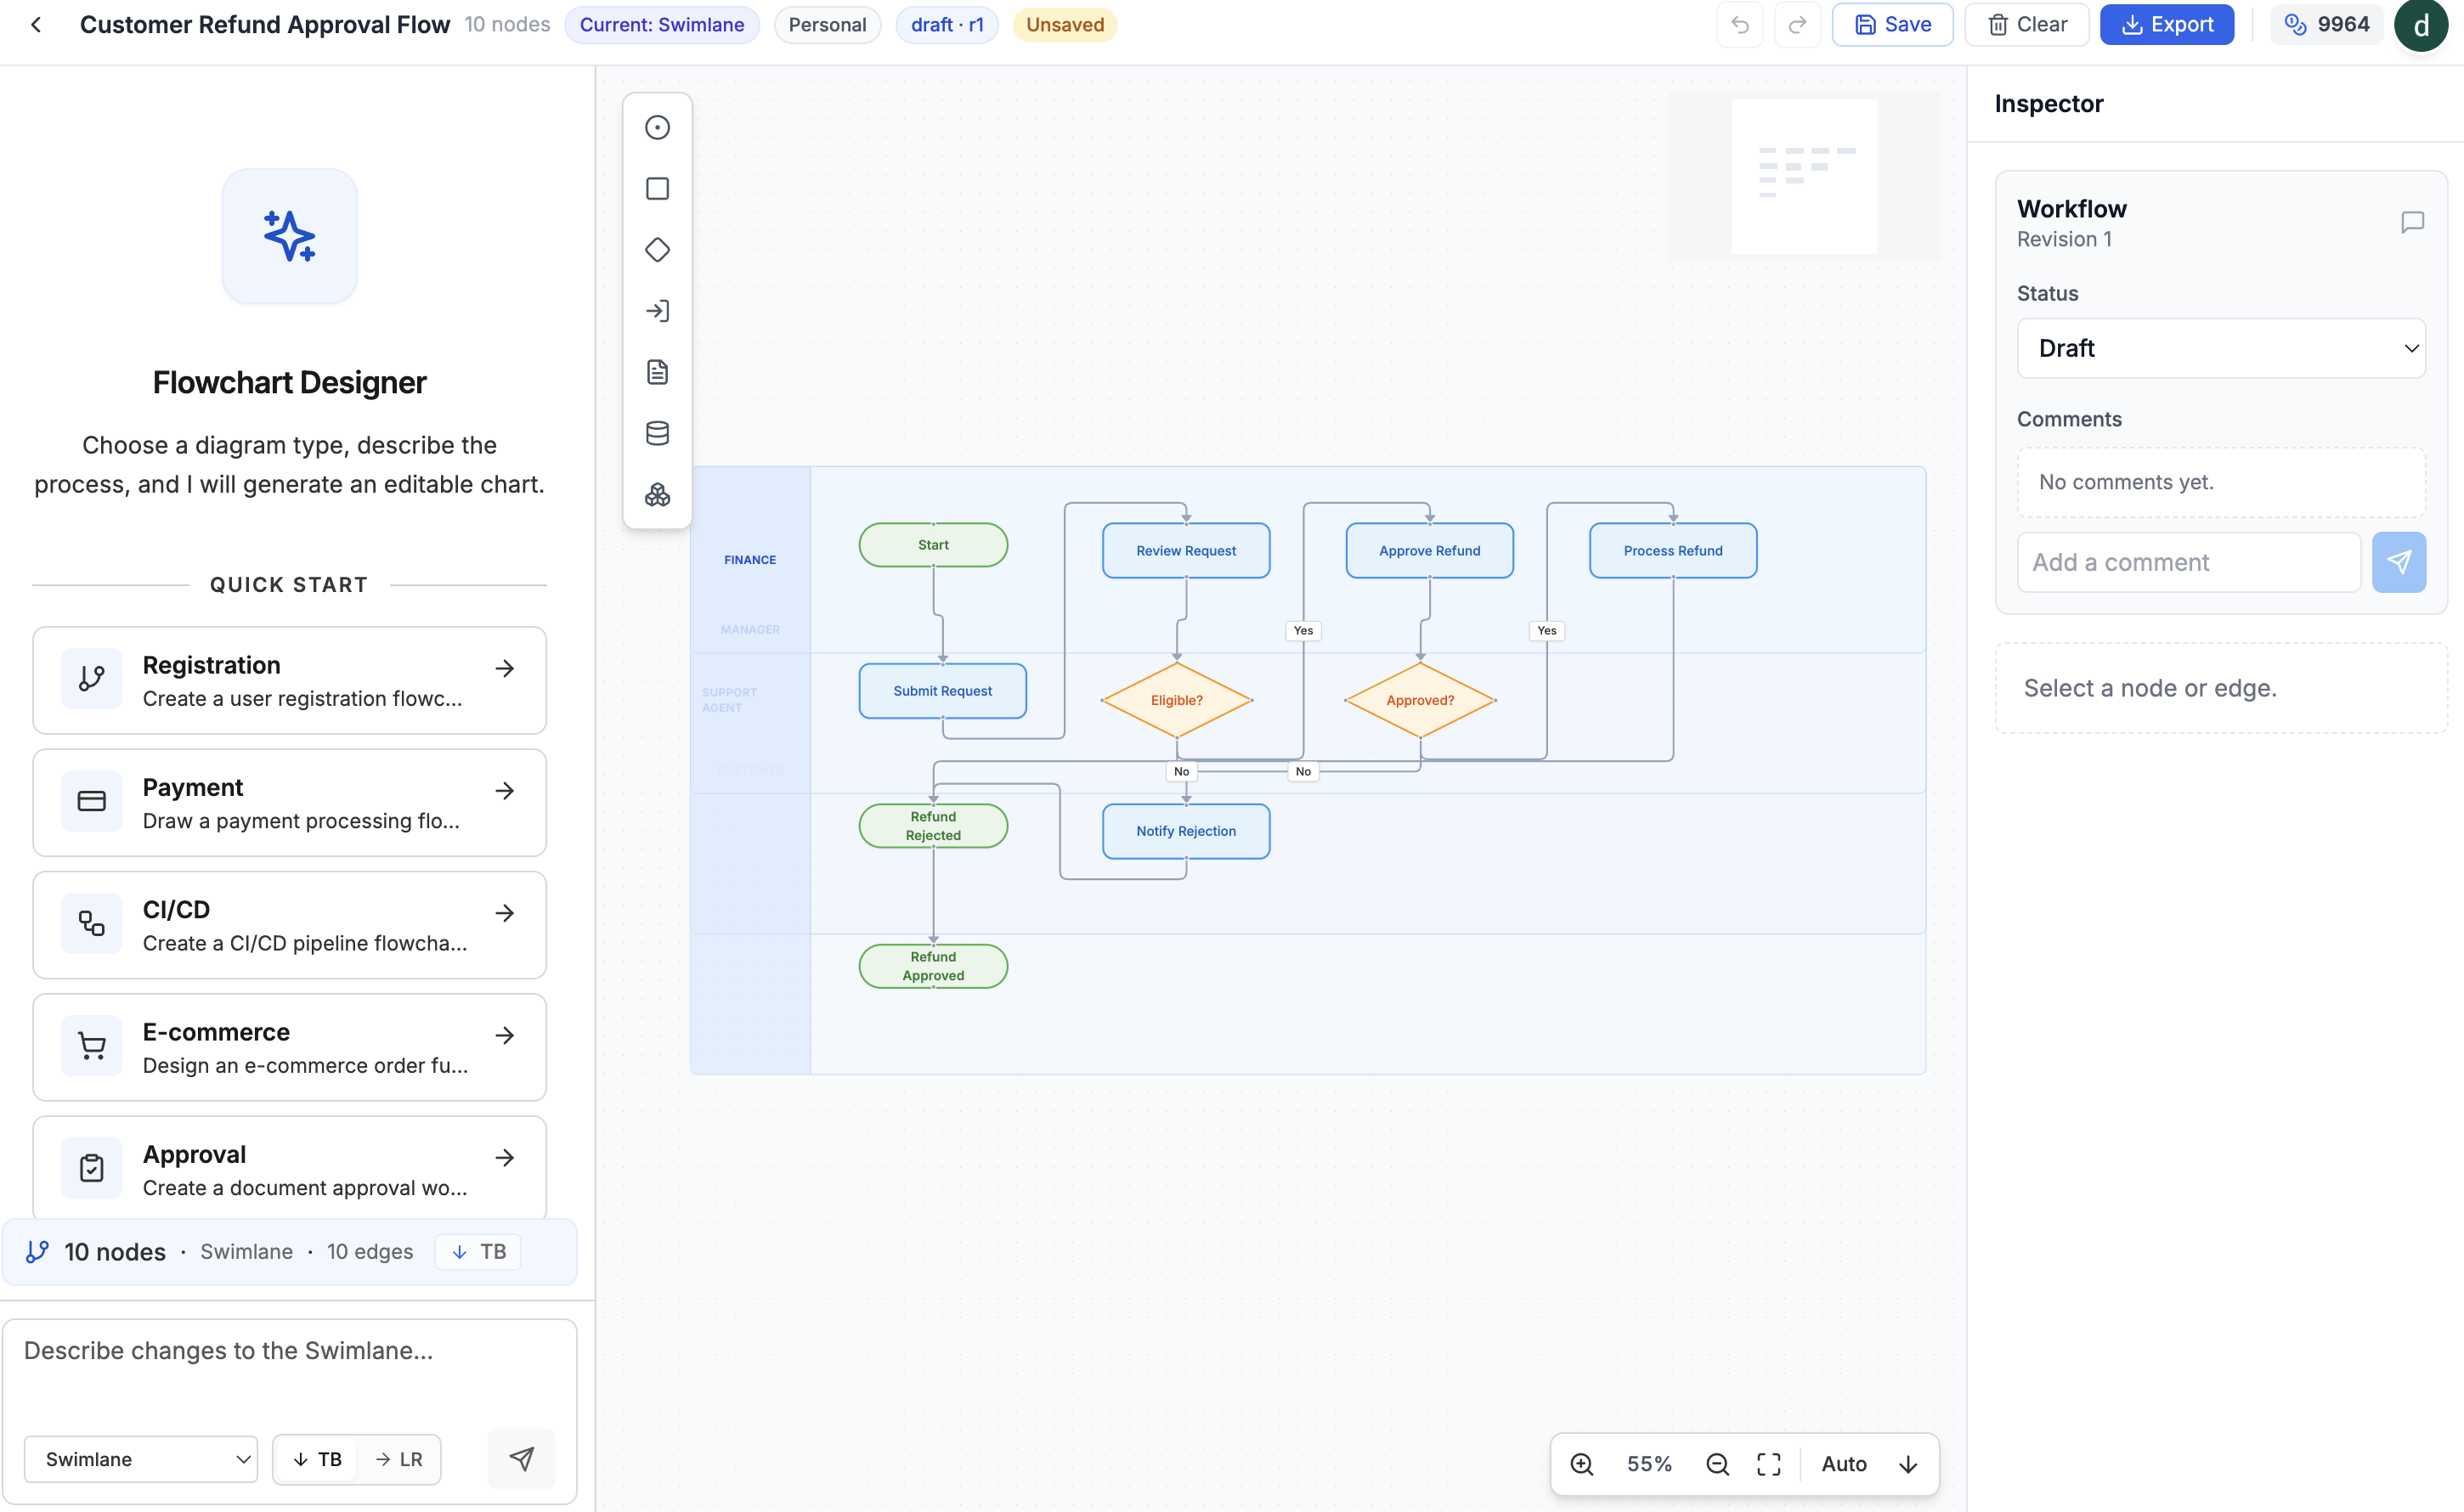Send the comment
The image size is (2464, 1512).
[2398, 562]
